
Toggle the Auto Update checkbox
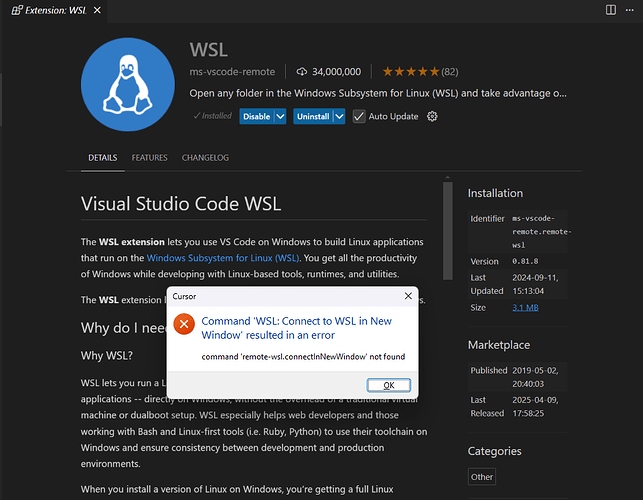pos(359,116)
